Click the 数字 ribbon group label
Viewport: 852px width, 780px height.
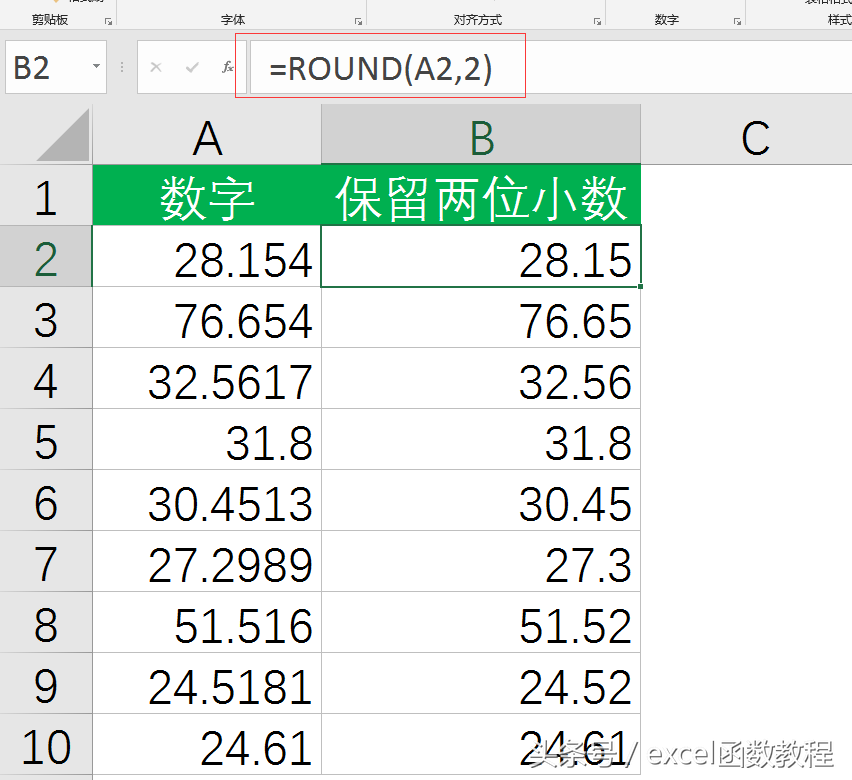(667, 20)
